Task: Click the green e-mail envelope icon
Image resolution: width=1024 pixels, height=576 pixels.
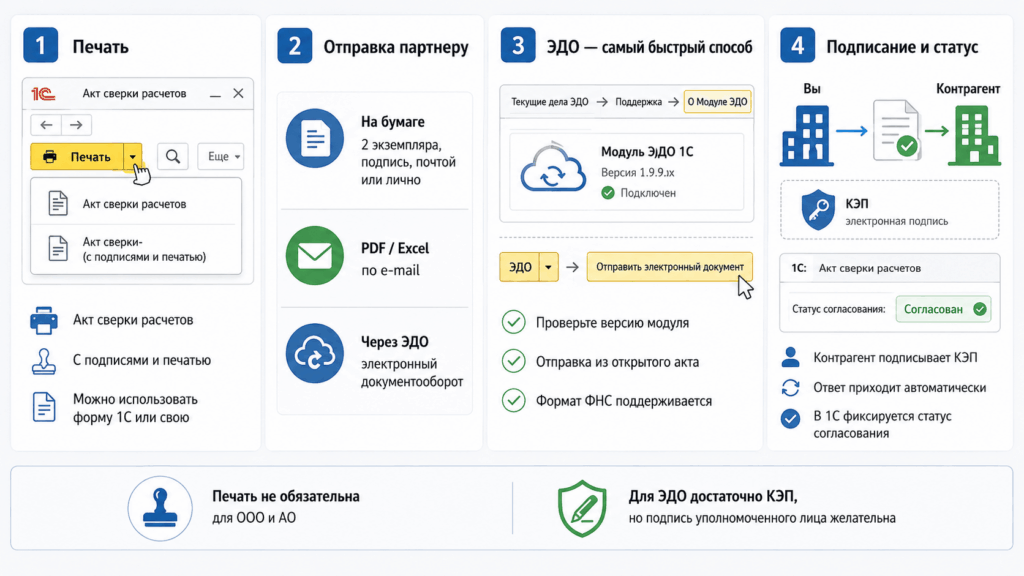Action: pos(315,255)
